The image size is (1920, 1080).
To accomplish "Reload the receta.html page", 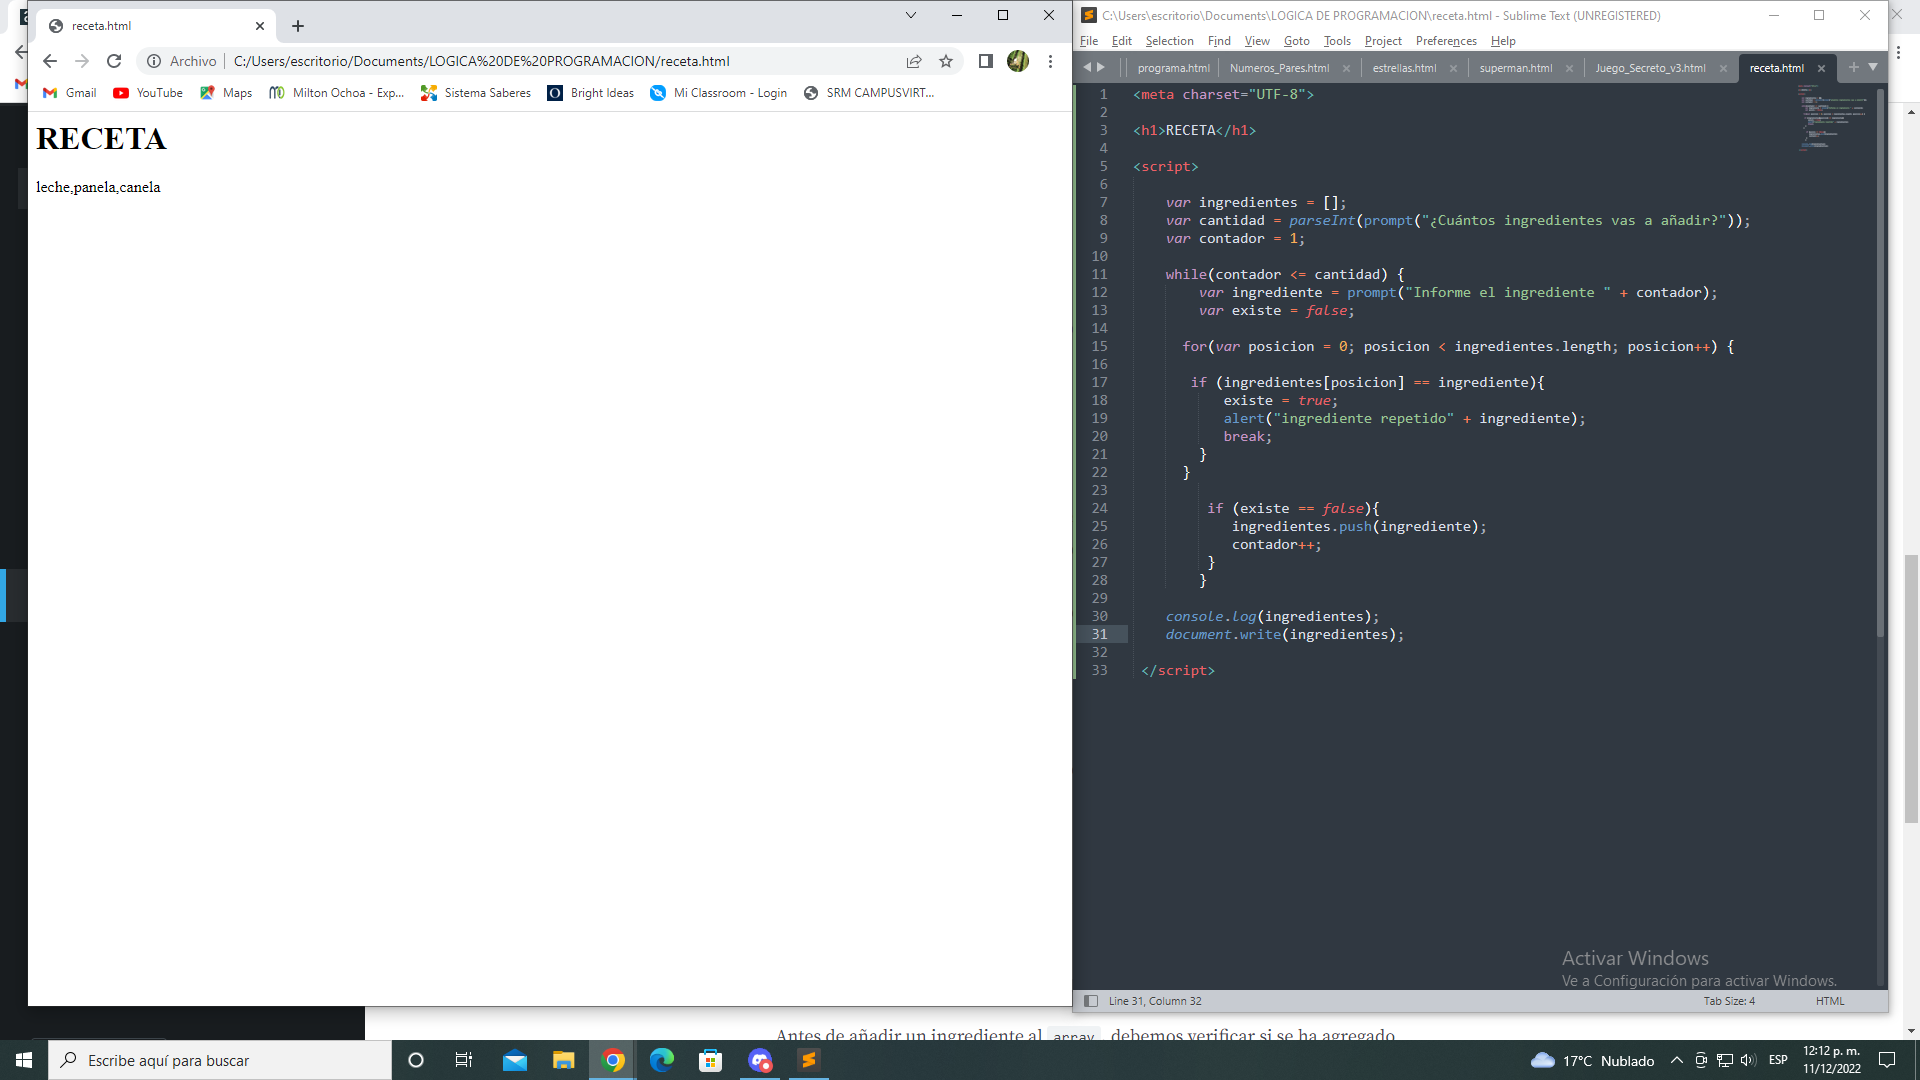I will (114, 61).
